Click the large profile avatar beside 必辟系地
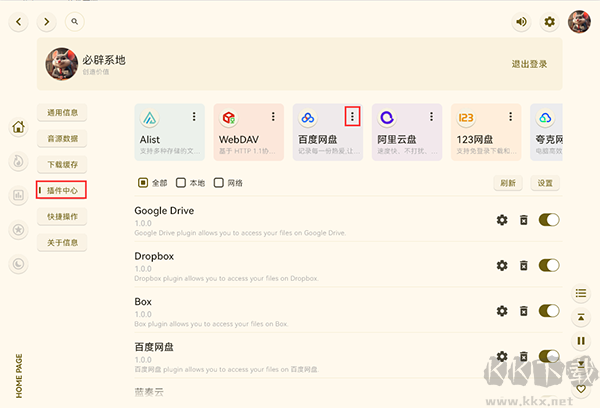 coord(62,64)
